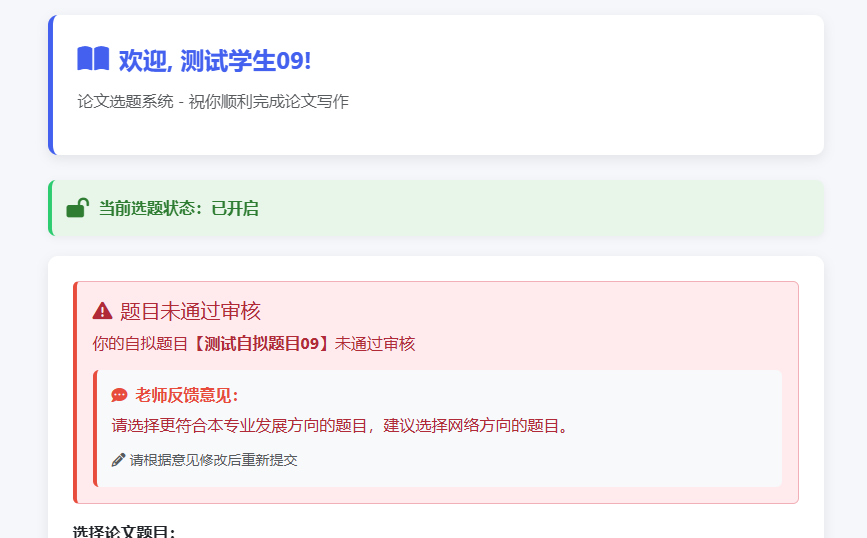The image size is (867, 538).
Task: Click the red warning triangle icon
Action: tap(102, 311)
